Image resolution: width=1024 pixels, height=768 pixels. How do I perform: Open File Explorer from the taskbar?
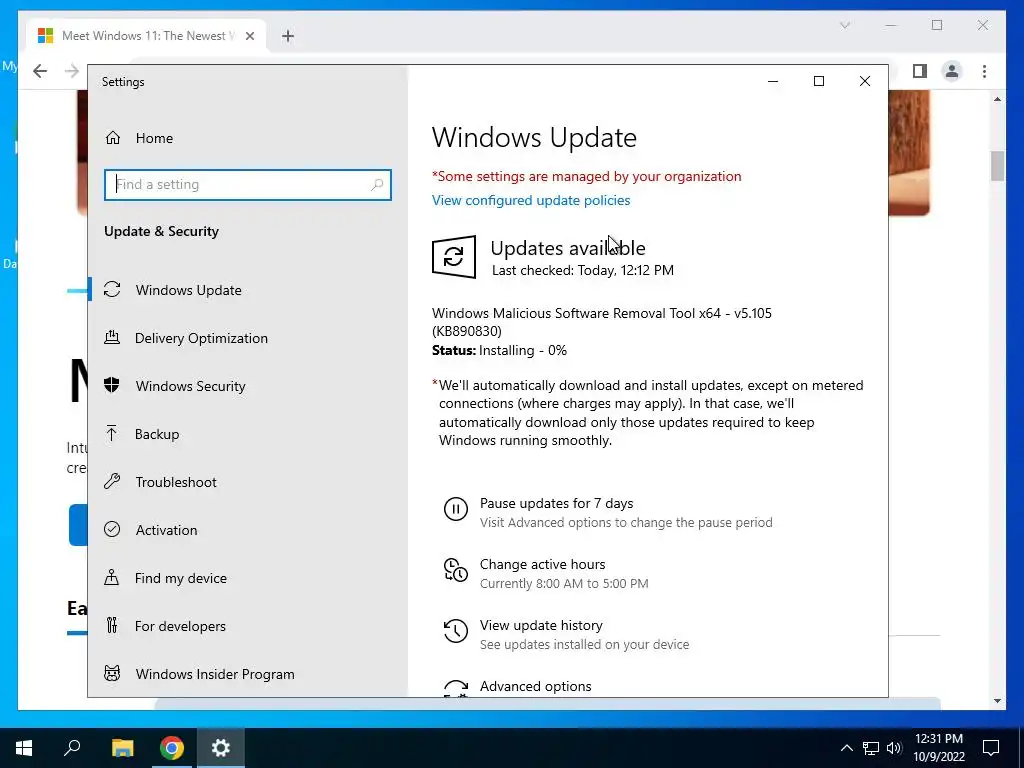pos(122,748)
